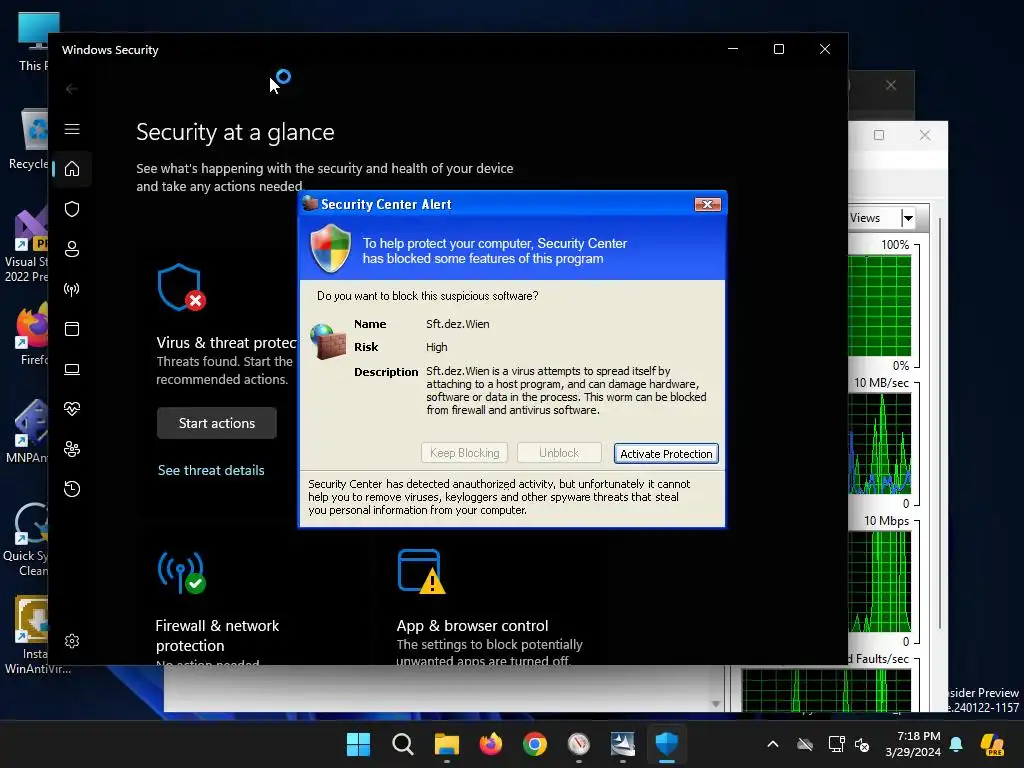This screenshot has width=1024, height=768.
Task: Click the Views menu in background window
Action: (865, 218)
